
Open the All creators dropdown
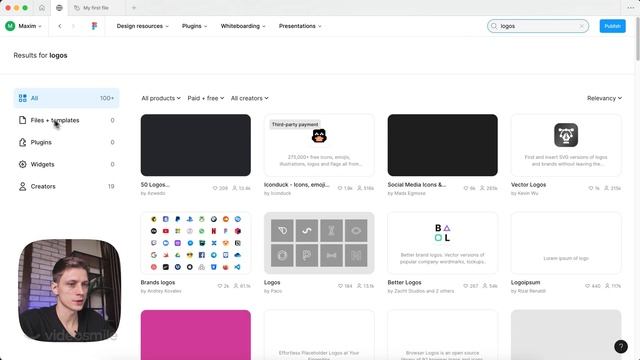pos(249,98)
